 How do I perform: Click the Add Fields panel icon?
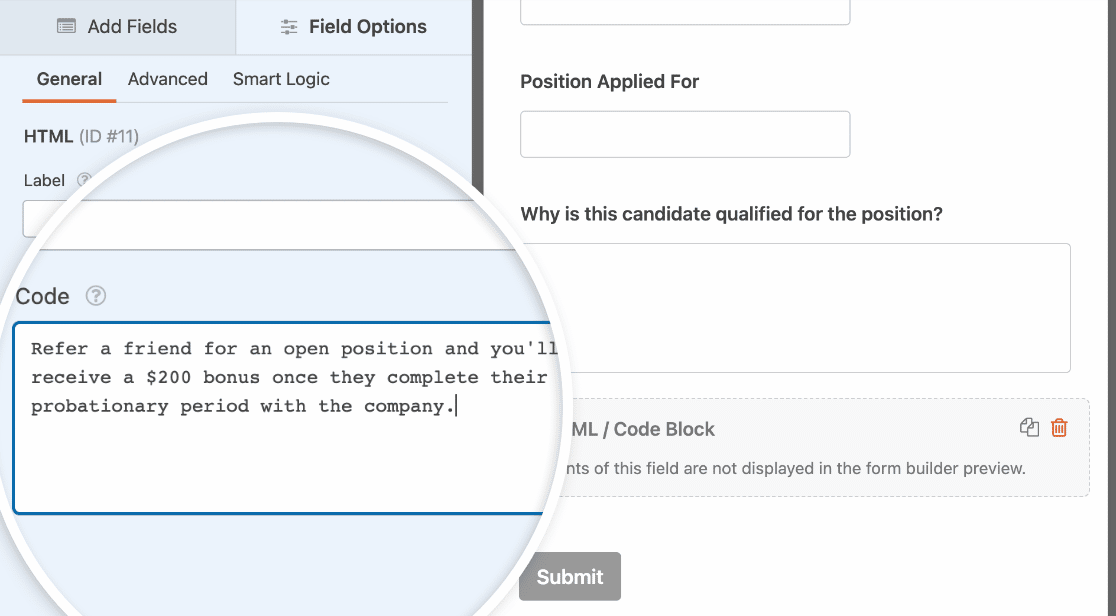(66, 27)
